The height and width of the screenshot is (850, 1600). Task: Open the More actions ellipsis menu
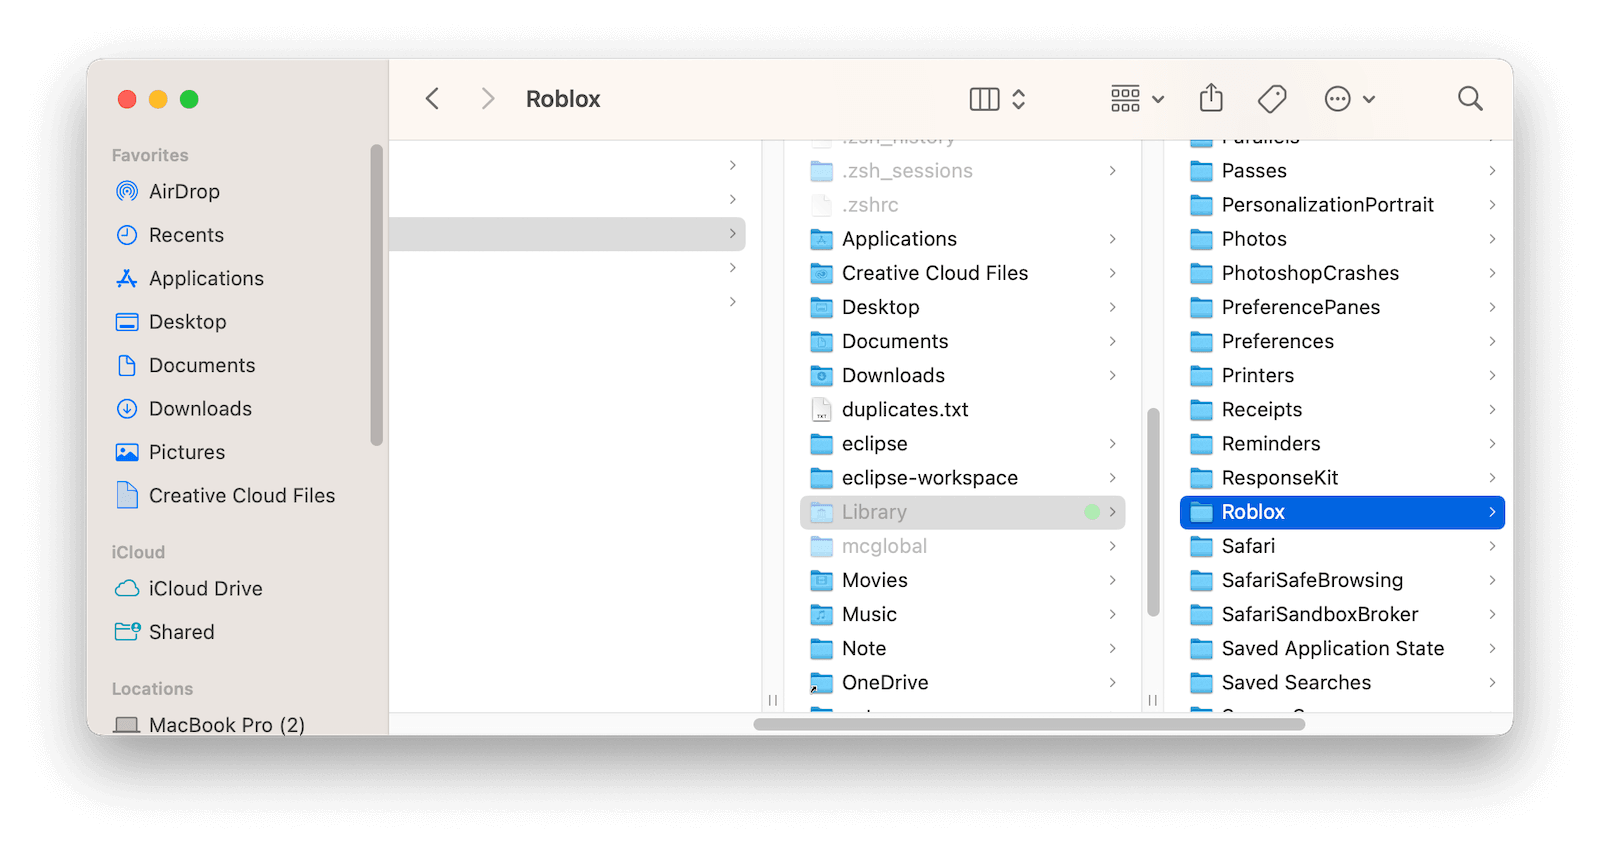(1349, 99)
